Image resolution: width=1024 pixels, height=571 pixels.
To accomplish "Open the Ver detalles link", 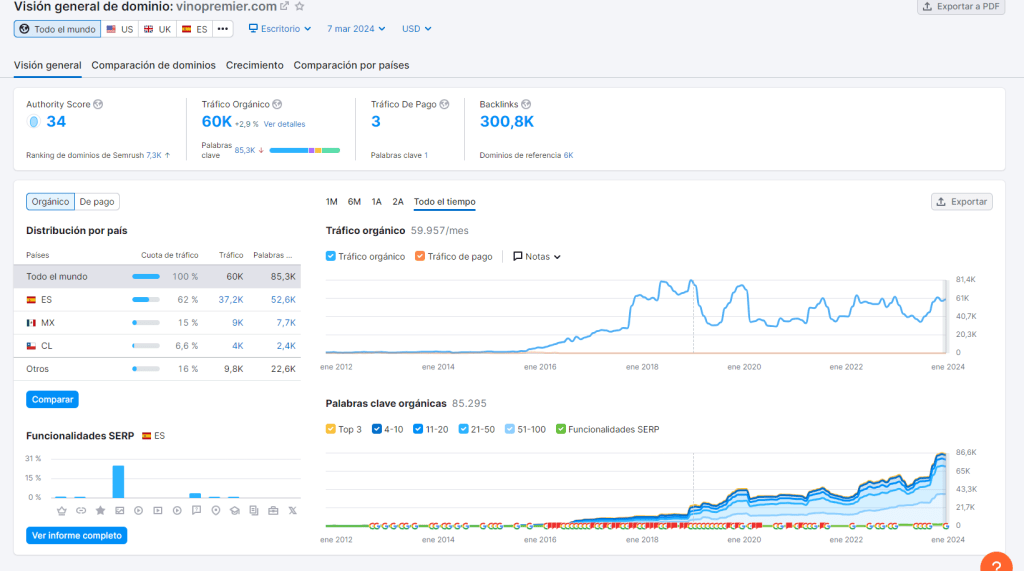I will pos(284,124).
